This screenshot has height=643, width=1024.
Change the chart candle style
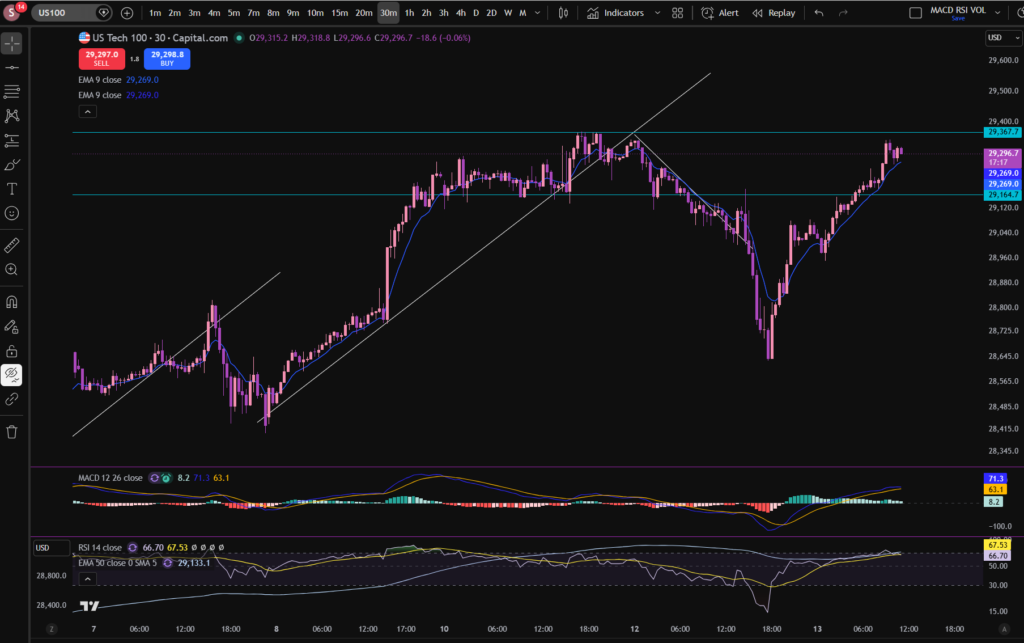pyautogui.click(x=564, y=12)
